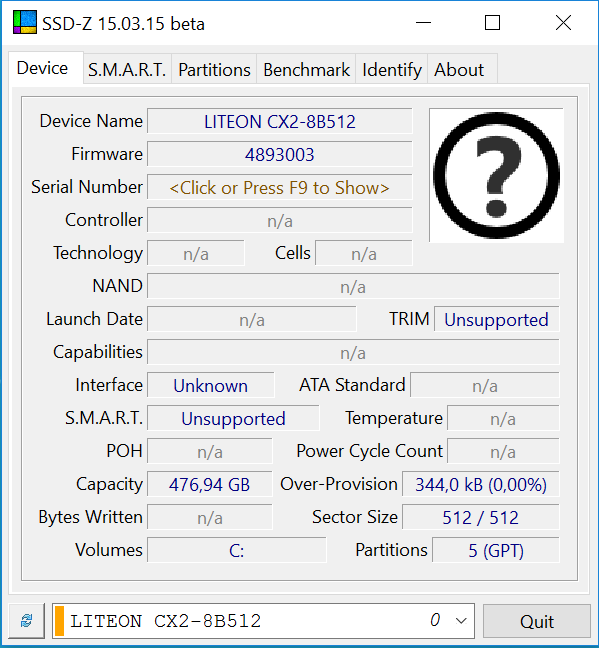Click the Capacity 476,94 GB field
The width and height of the screenshot is (599, 648).
[x=210, y=484]
